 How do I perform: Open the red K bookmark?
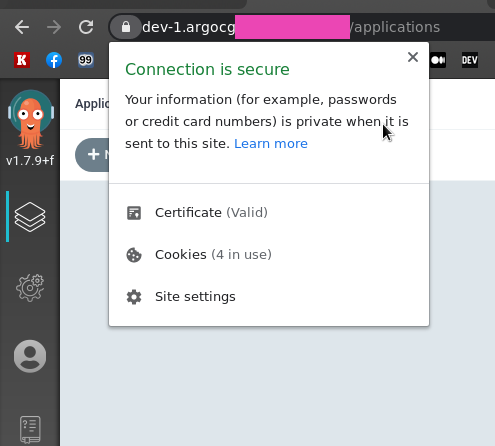point(22,60)
